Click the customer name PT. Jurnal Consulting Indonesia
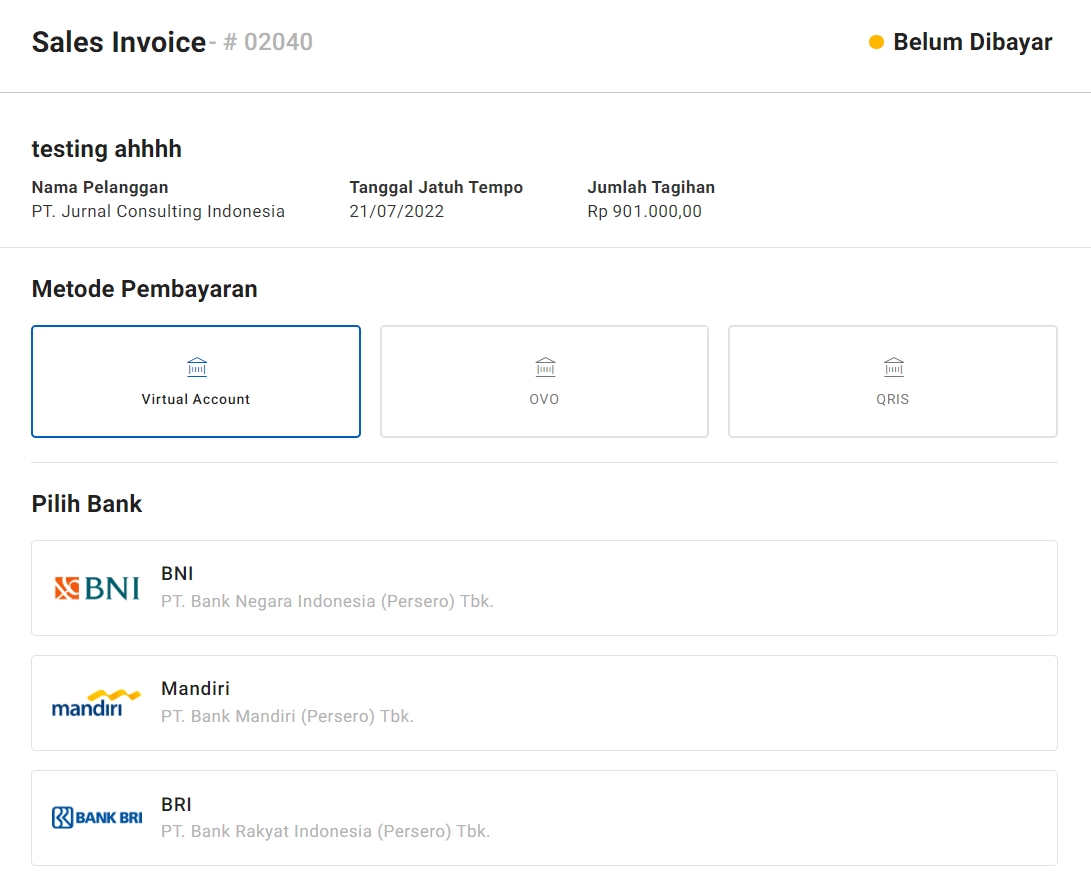 (x=158, y=211)
